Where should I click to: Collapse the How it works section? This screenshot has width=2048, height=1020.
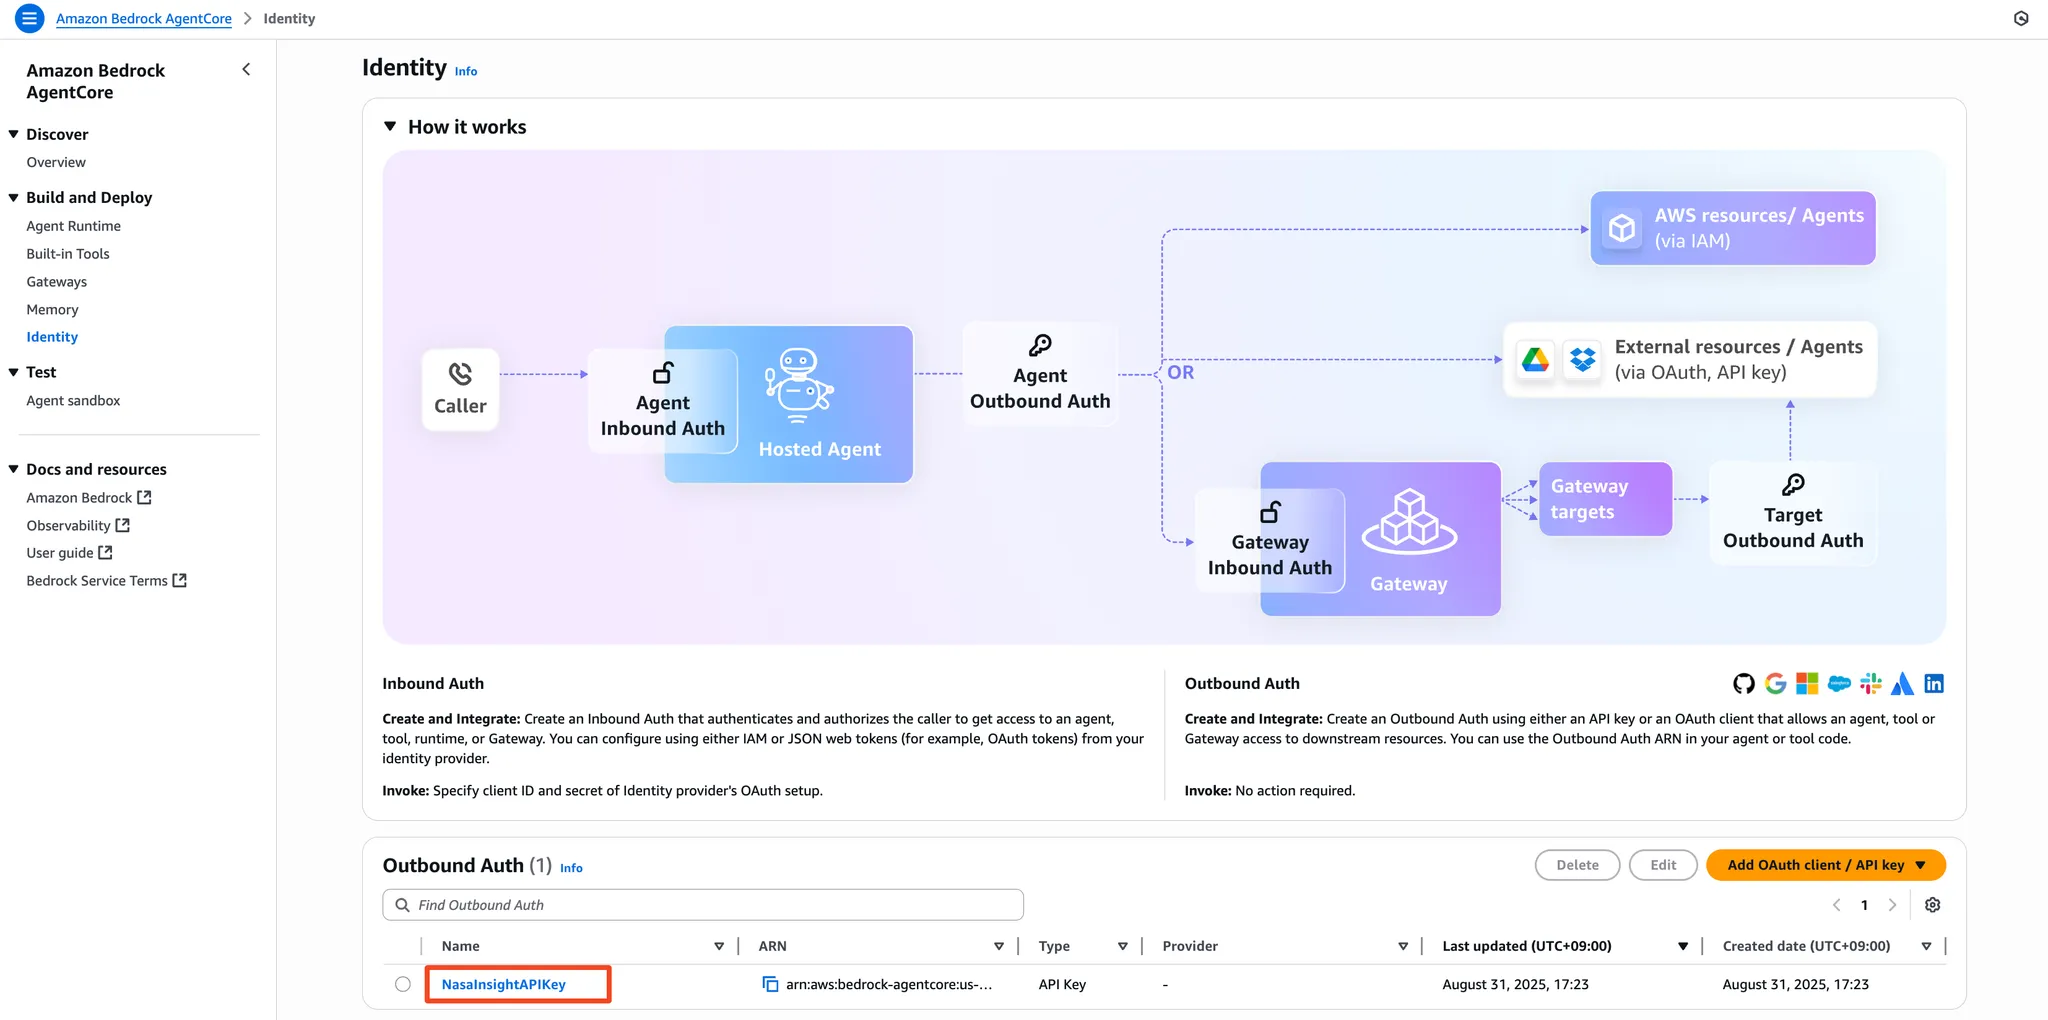390,127
